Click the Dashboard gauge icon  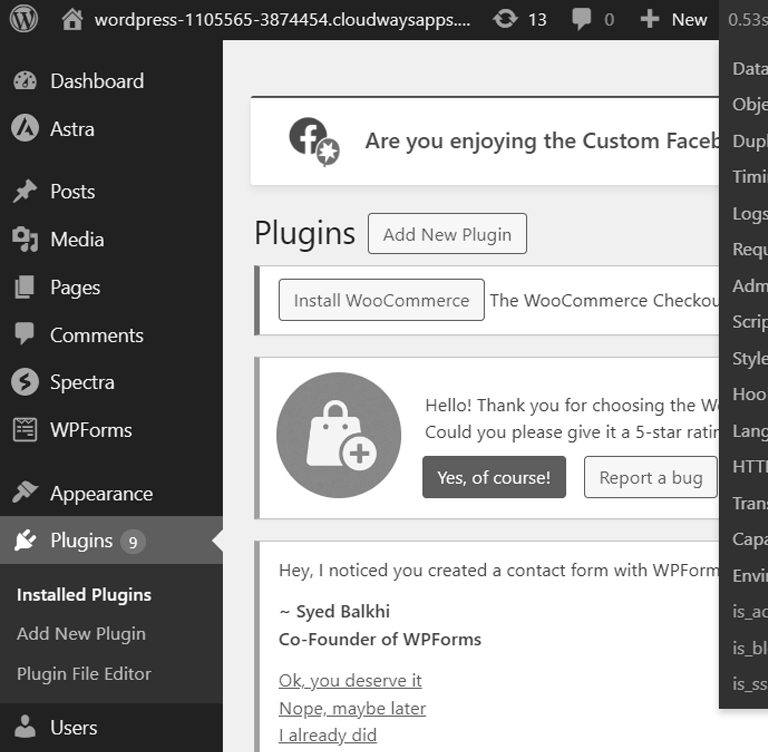coord(25,81)
